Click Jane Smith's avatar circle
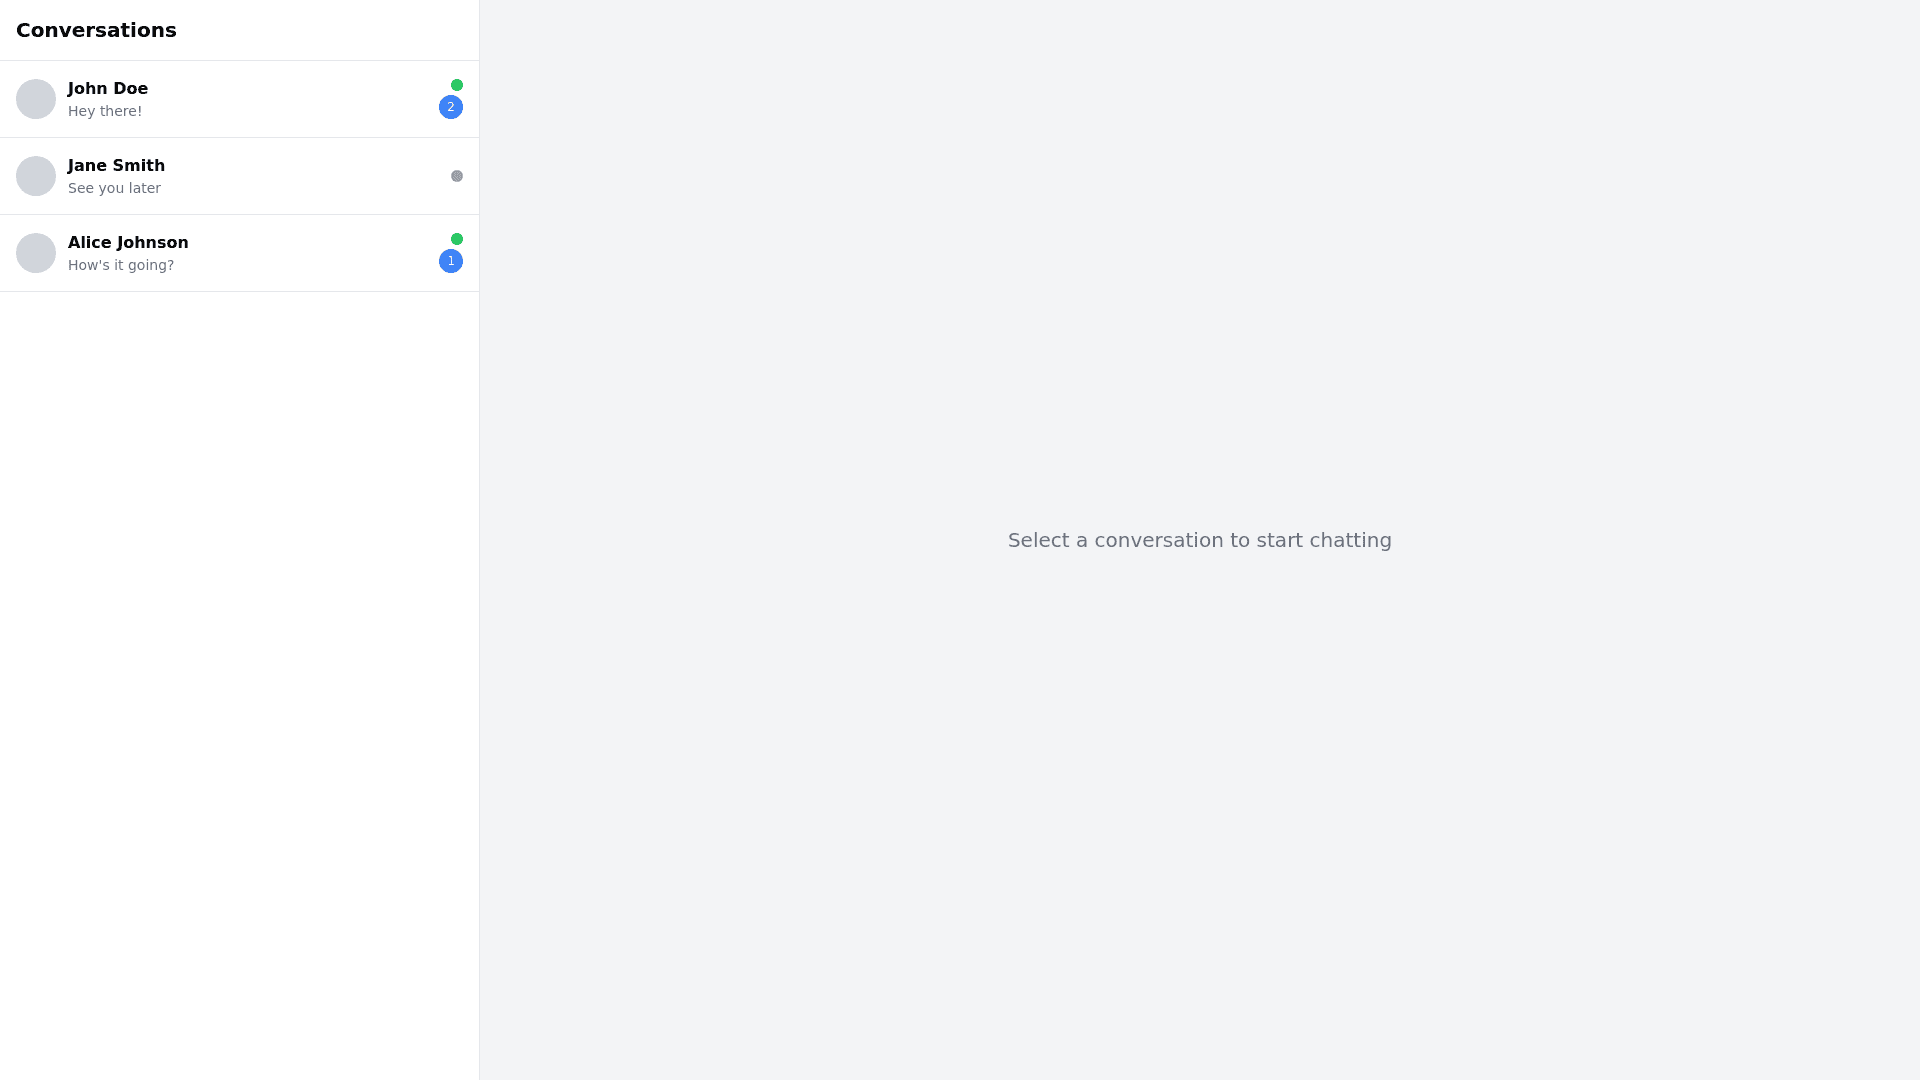The image size is (1920, 1080). pos(36,176)
